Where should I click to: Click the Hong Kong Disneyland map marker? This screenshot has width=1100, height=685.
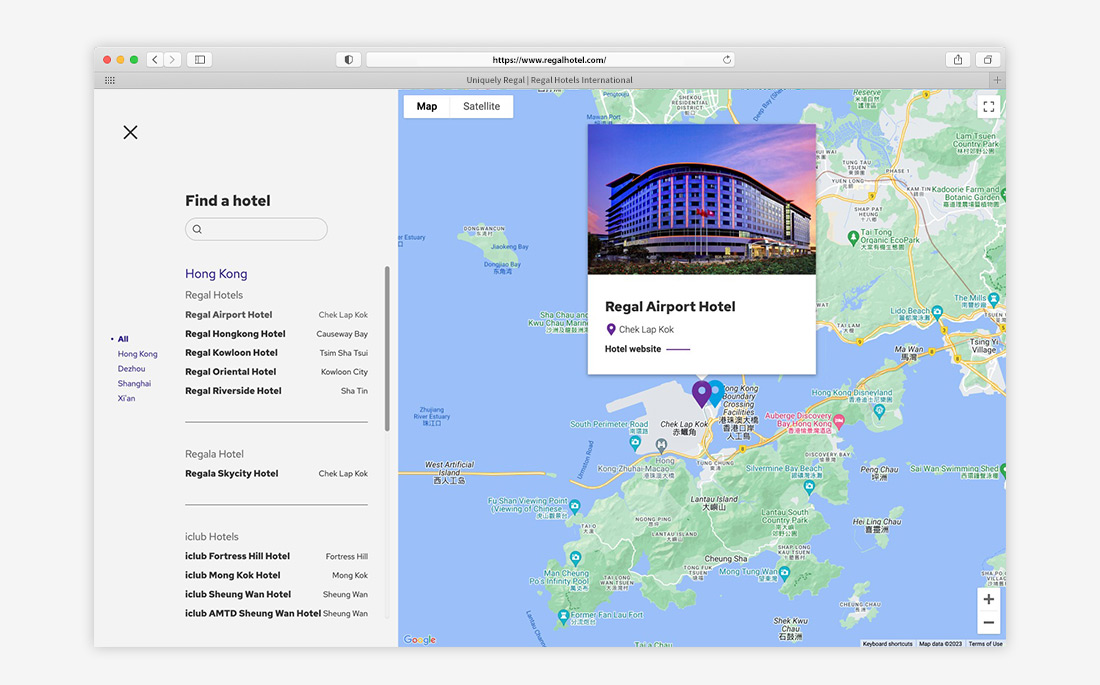pyautogui.click(x=880, y=412)
